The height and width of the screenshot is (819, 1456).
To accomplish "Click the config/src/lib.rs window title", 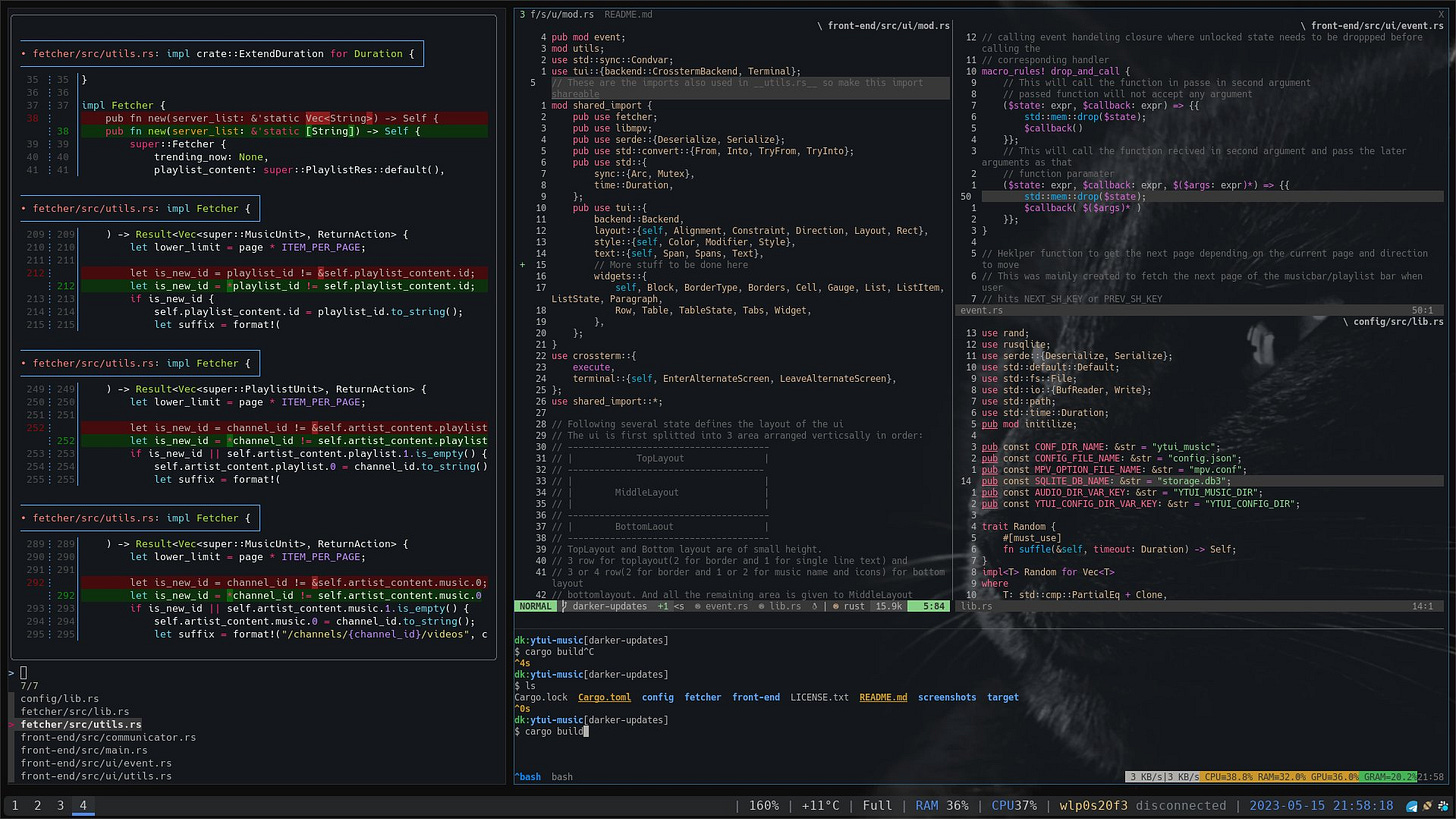I will tap(1393, 322).
